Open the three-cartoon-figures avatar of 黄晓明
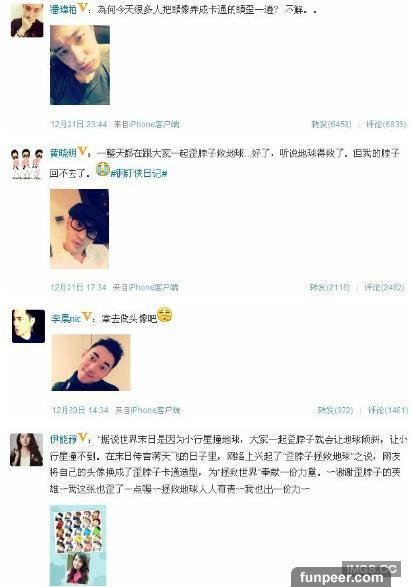 pyautogui.click(x=27, y=163)
